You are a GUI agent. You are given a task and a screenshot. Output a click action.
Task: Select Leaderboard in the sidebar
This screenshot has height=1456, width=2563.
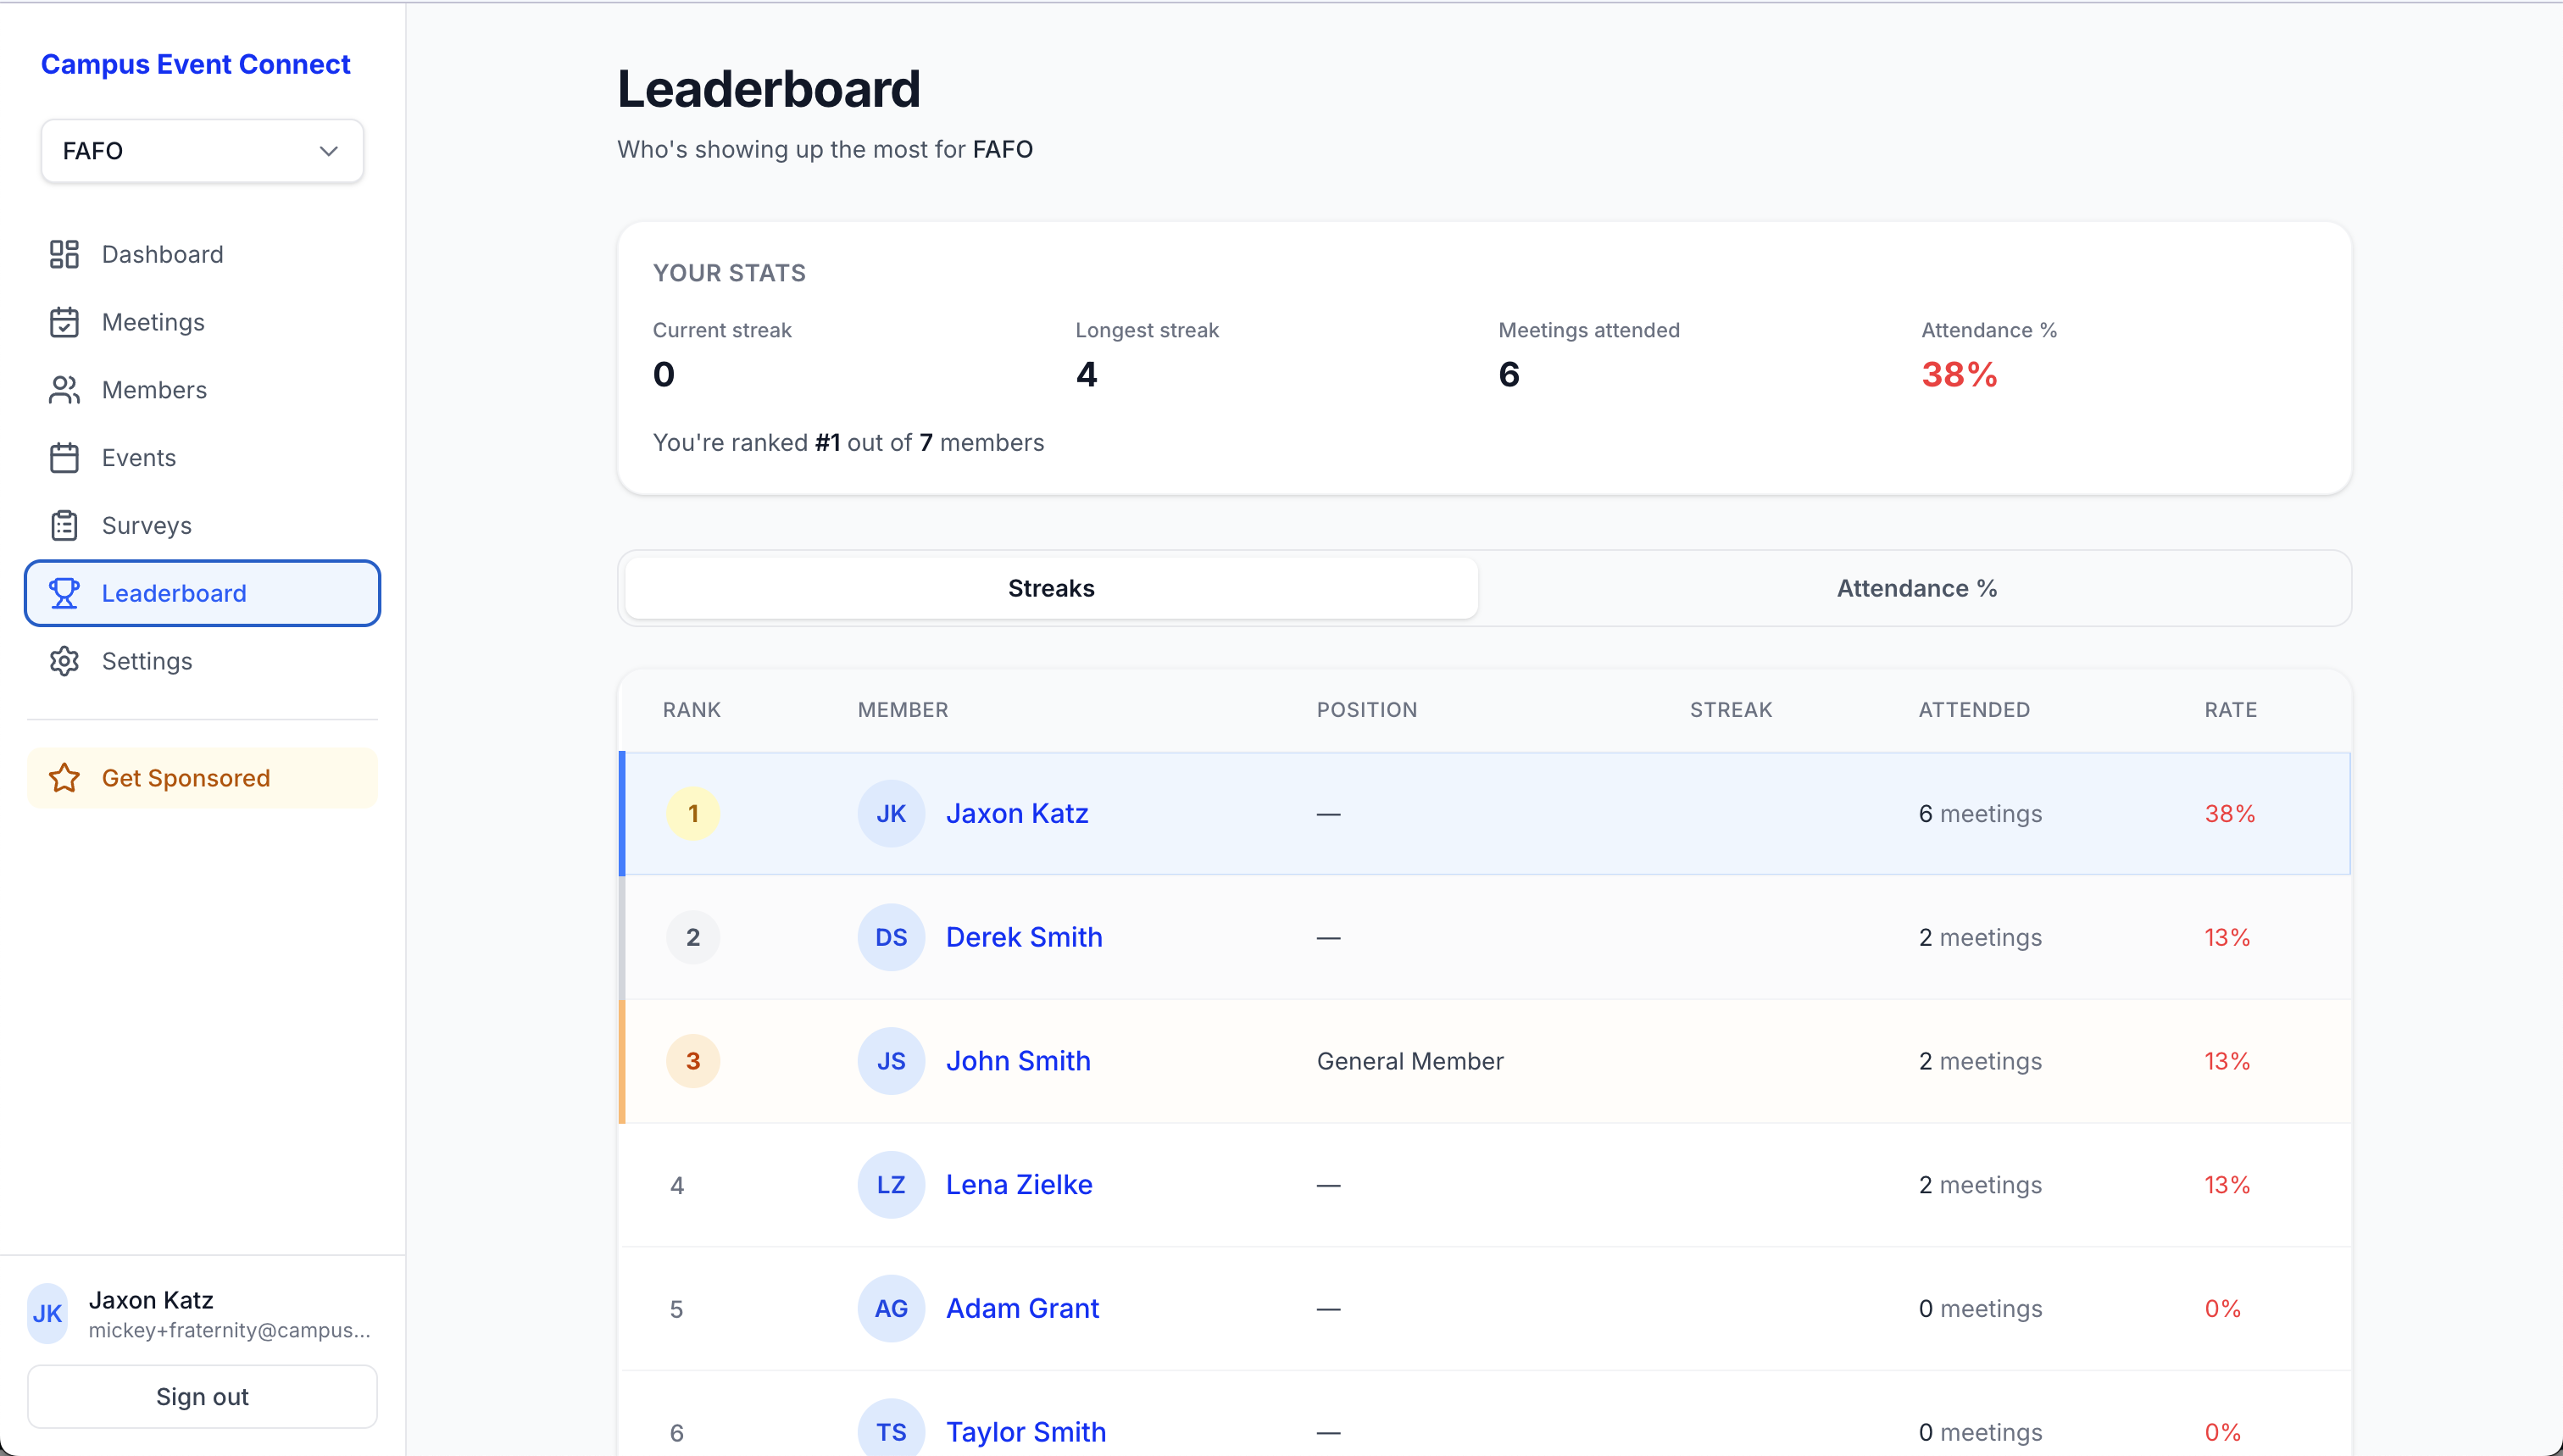[x=202, y=593]
